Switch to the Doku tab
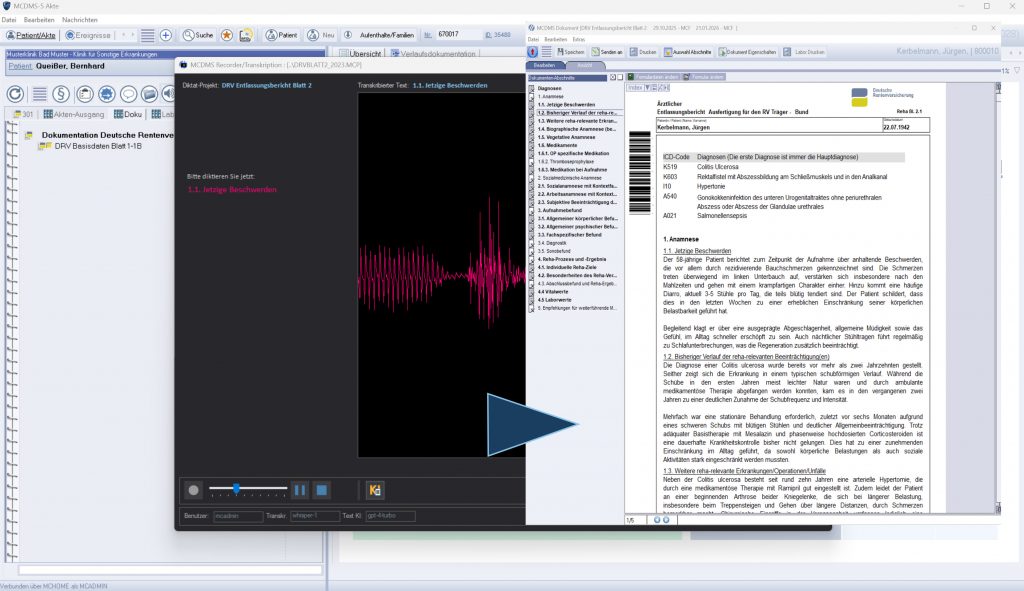The image size is (1024, 591). point(128,114)
